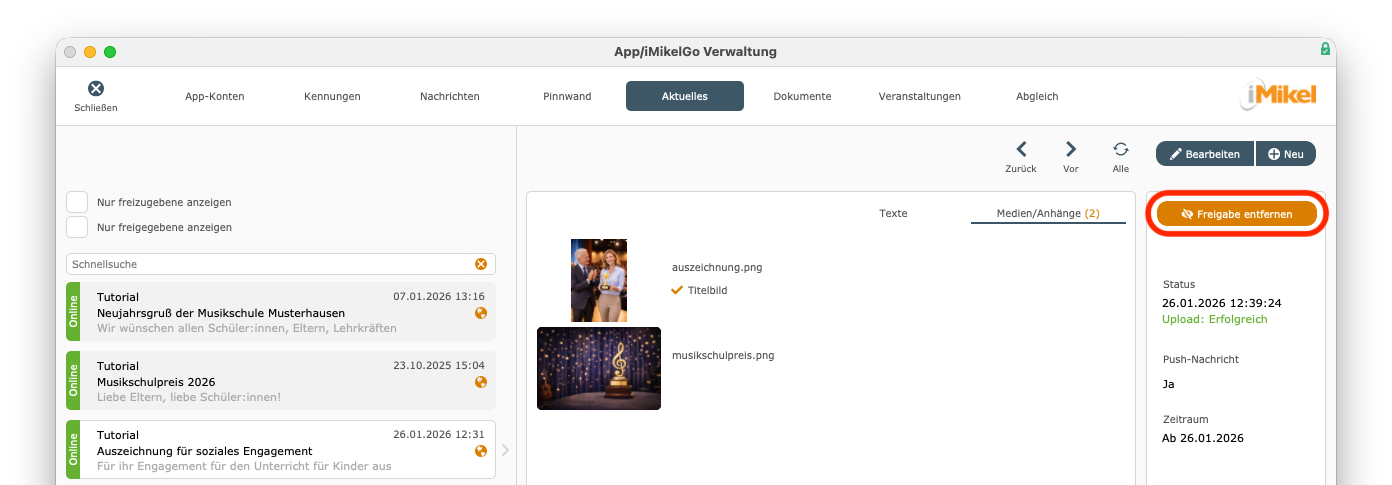Click the Zeitraum value 'Ab 26.01.2026'
1392x485 pixels.
[1203, 438]
